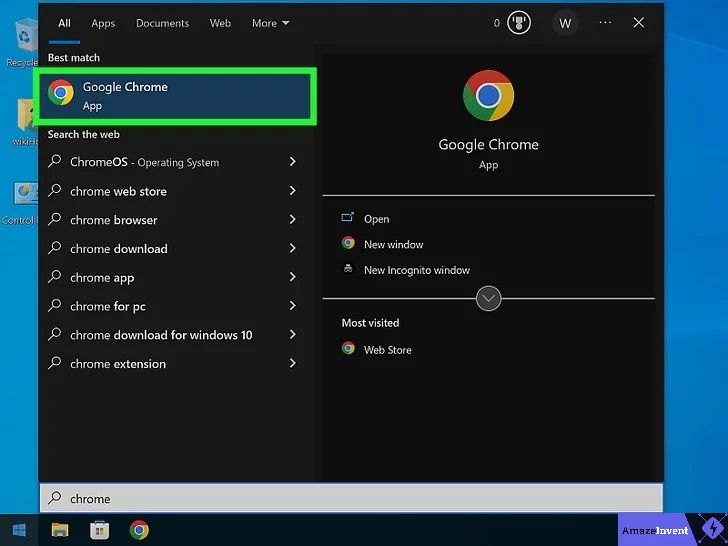Click the Chrome icon beside Web Store
Viewport: 728px width, 546px height.
tap(348, 348)
